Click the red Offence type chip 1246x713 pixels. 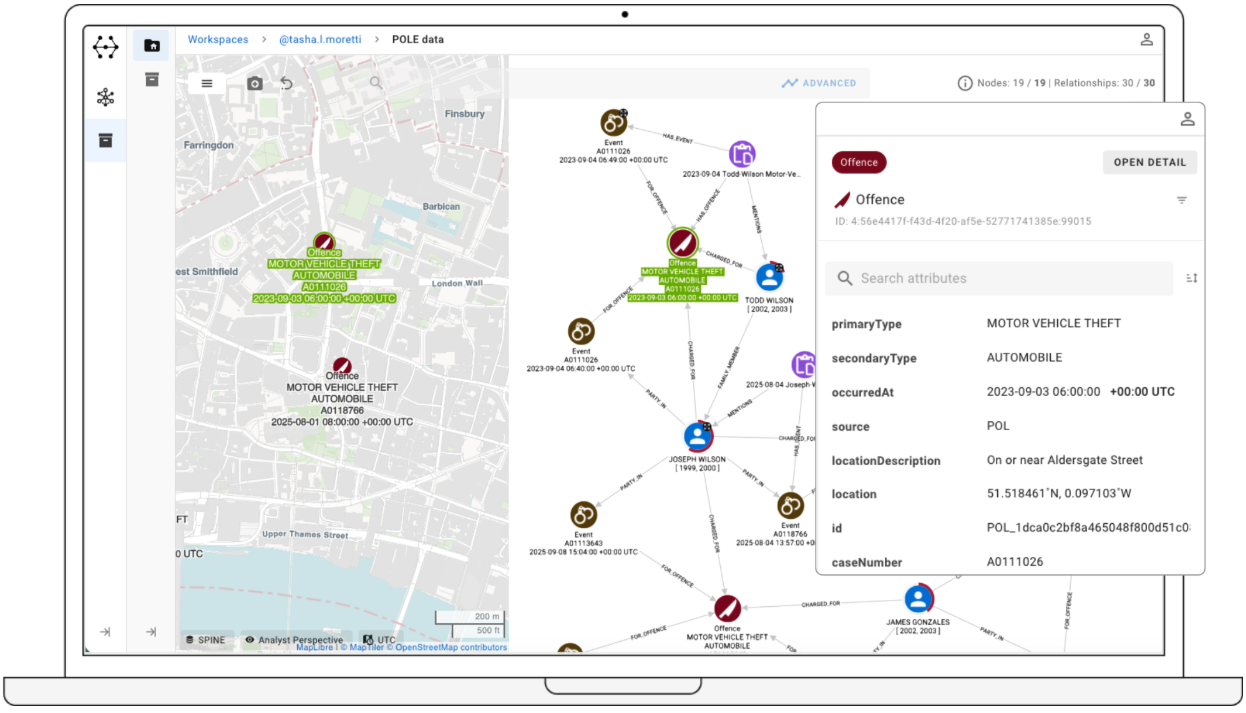pyautogui.click(x=859, y=162)
